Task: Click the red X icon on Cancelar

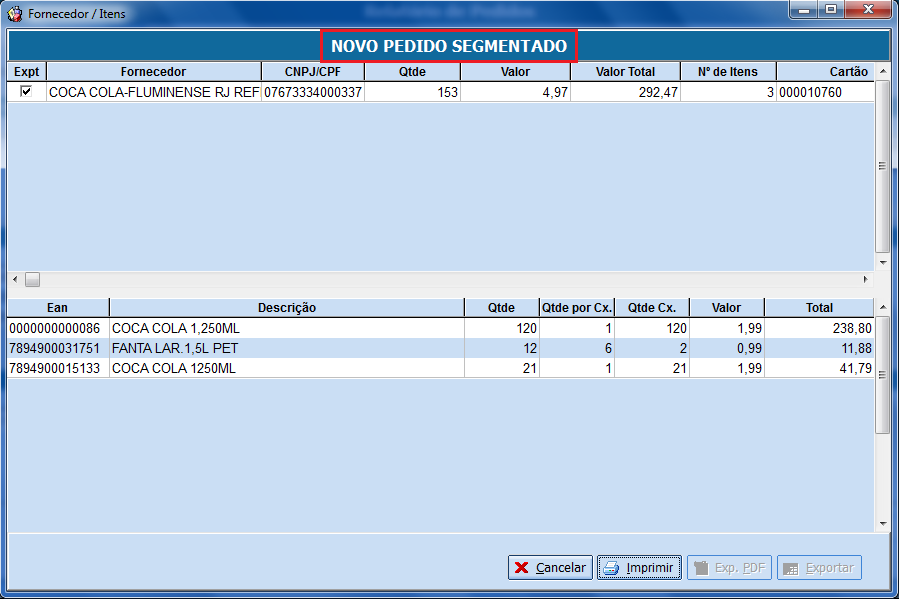Action: [522, 568]
